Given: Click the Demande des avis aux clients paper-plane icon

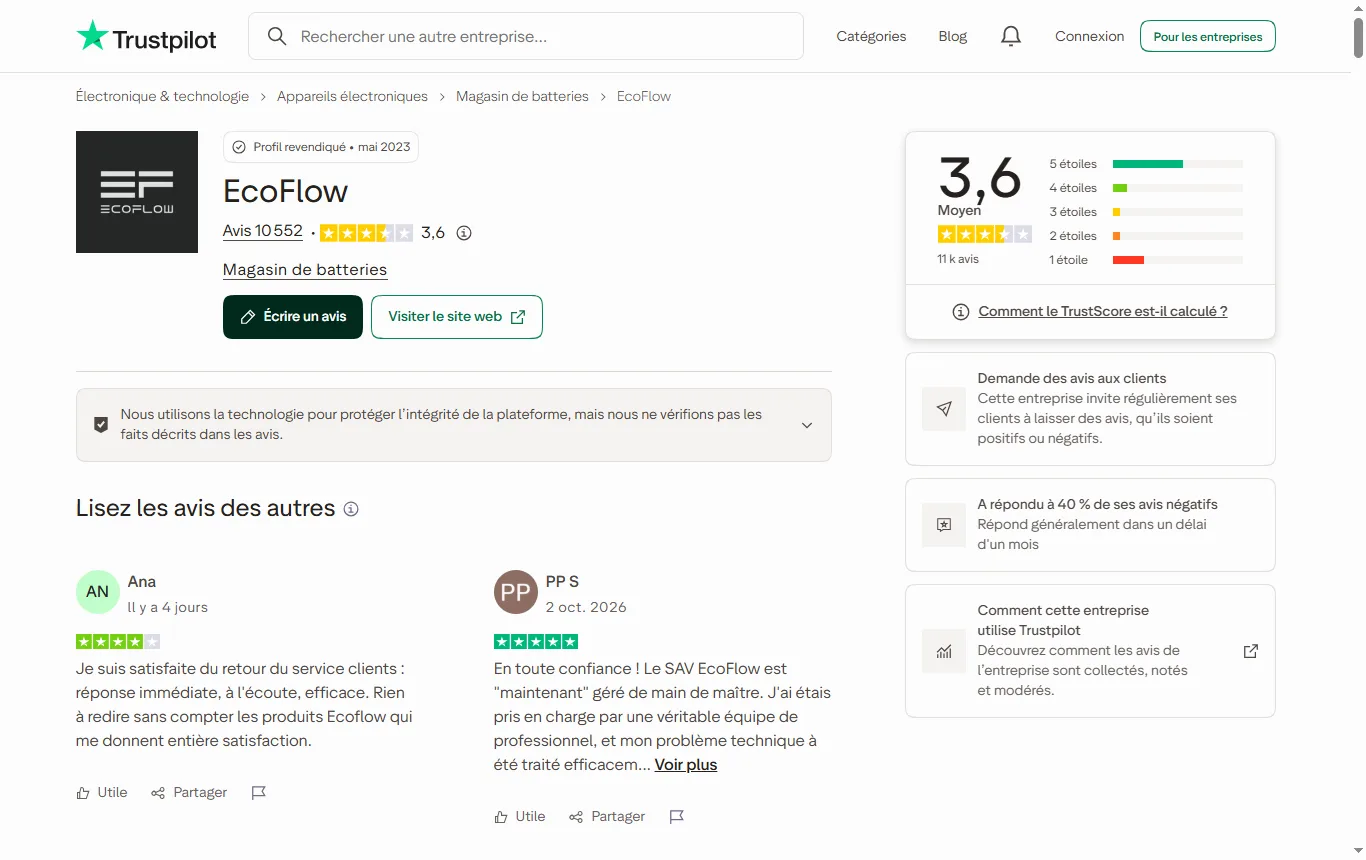Looking at the screenshot, I should point(944,409).
